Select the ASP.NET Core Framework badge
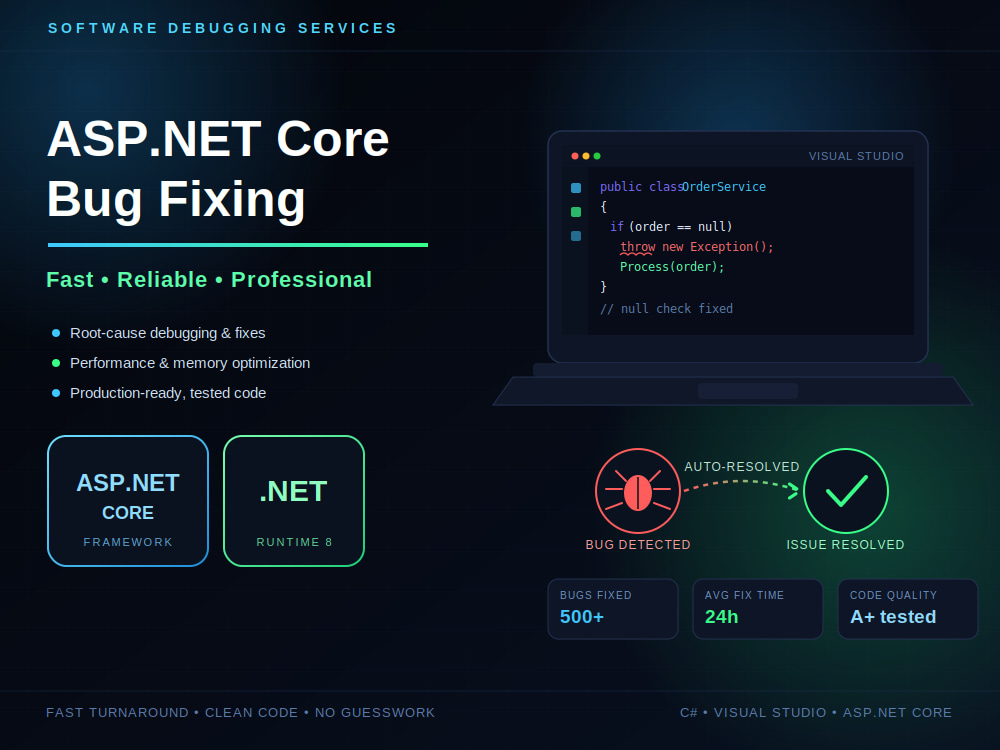Image resolution: width=1000 pixels, height=750 pixels. click(x=128, y=501)
